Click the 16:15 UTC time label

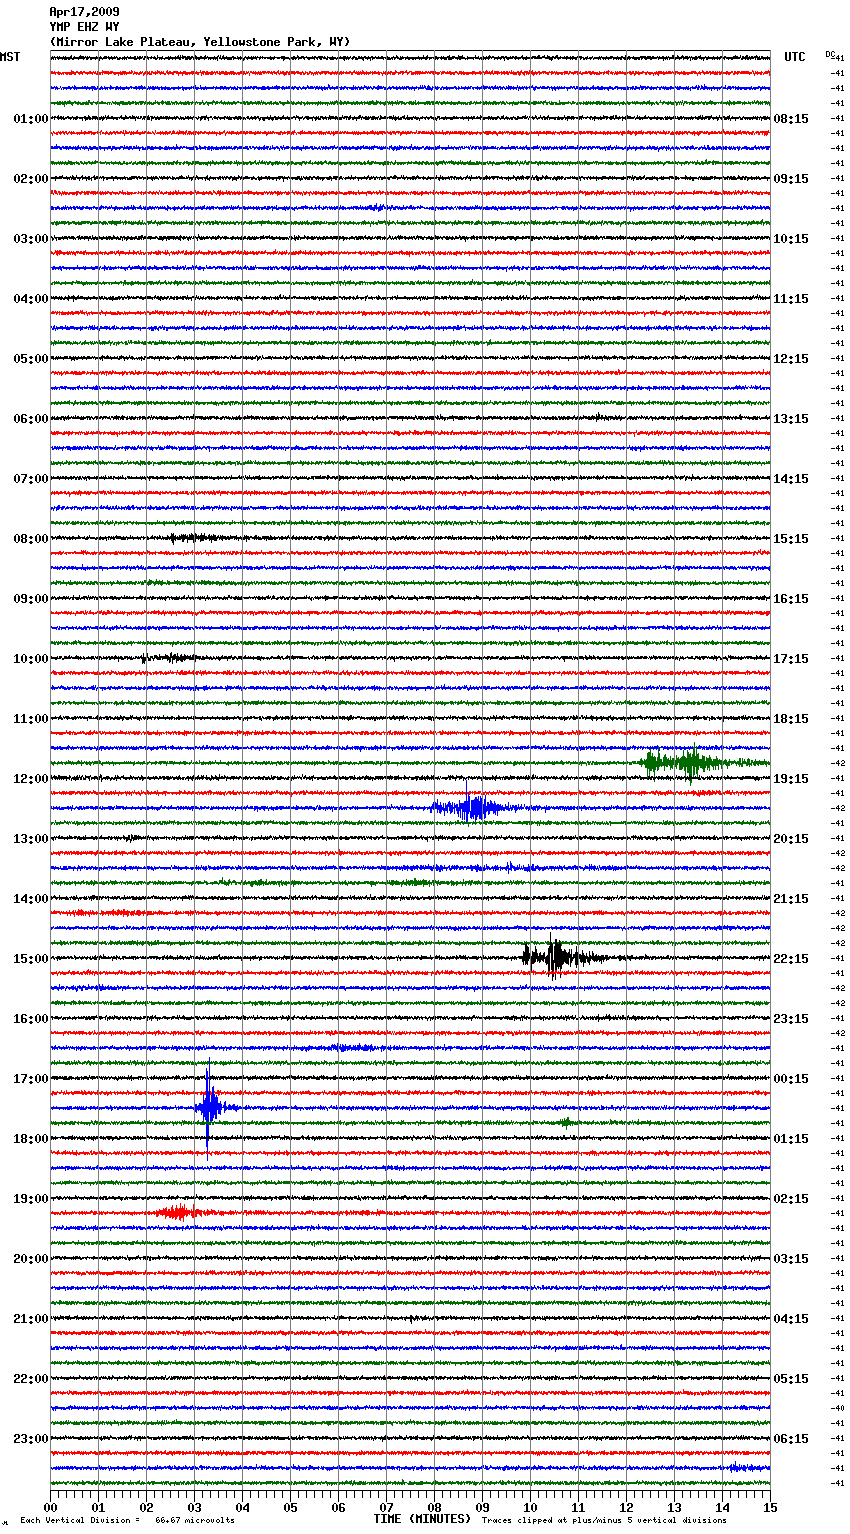(791, 599)
